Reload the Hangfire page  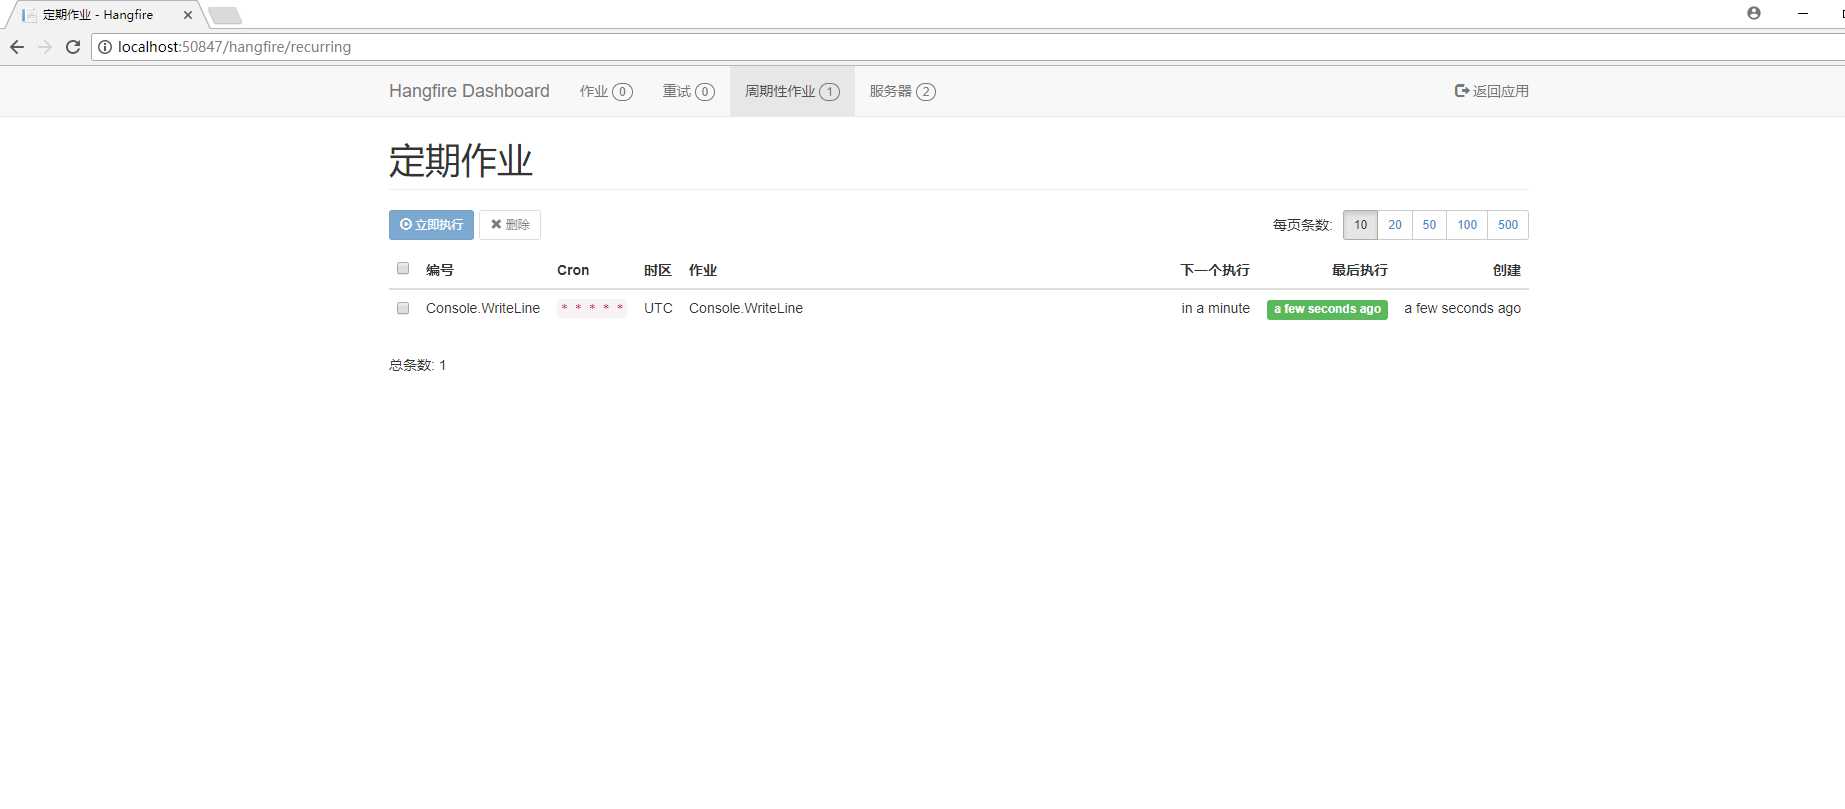73,47
